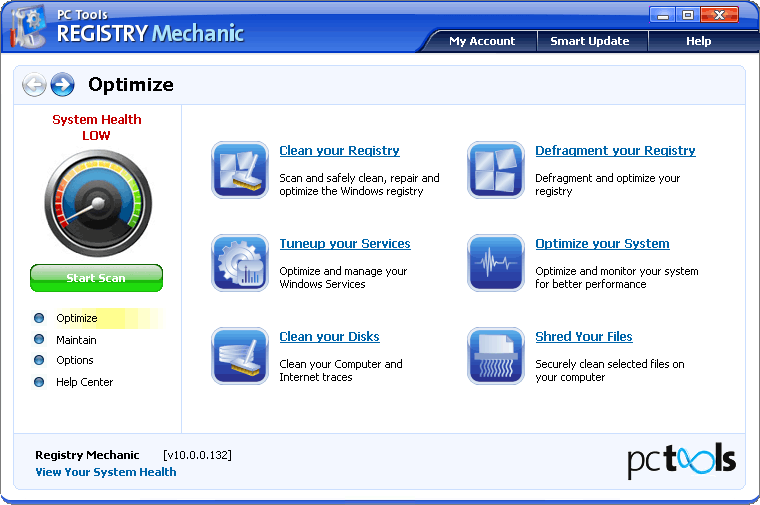Viewport: 760px width, 505px height.
Task: Click the Shred Your Files shredder icon
Action: (x=496, y=356)
